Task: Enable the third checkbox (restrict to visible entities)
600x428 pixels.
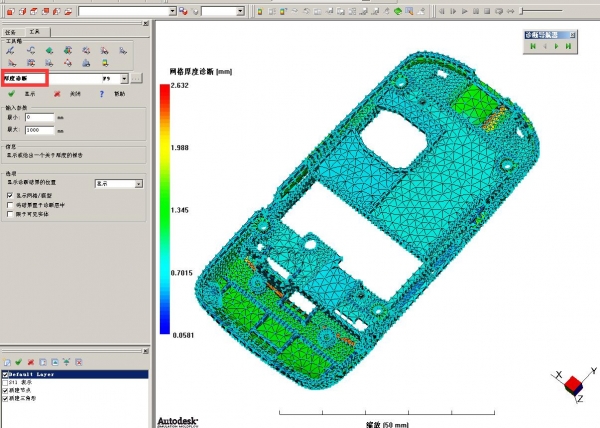Action: 10,214
